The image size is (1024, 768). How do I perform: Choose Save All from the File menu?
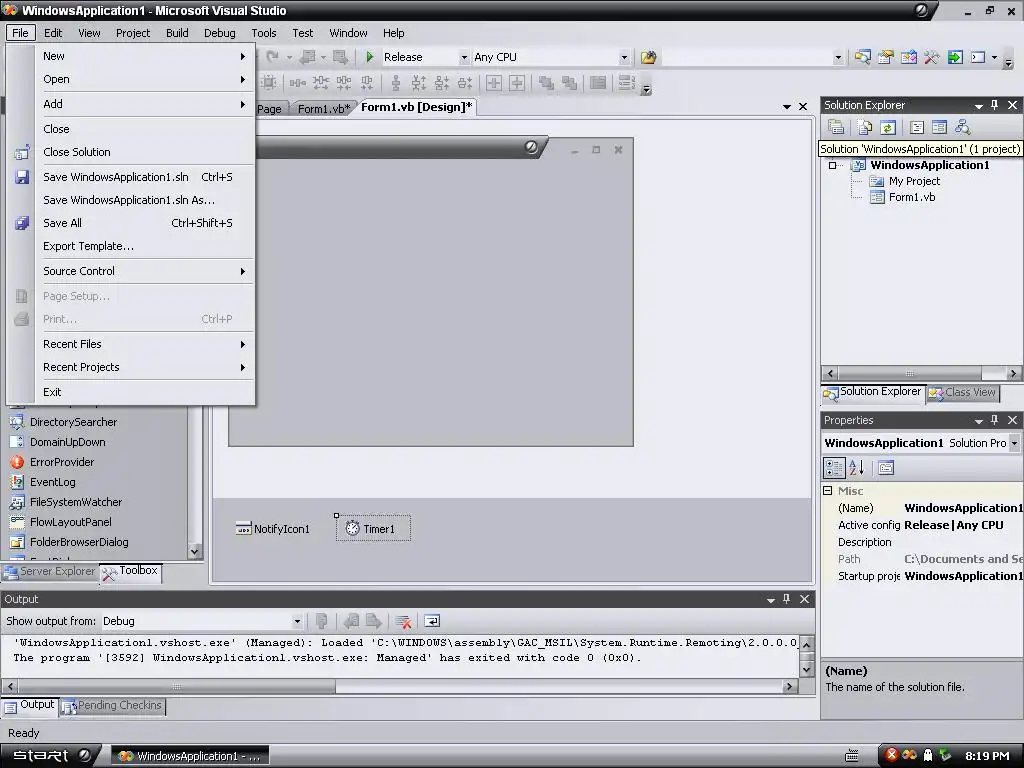click(144, 223)
